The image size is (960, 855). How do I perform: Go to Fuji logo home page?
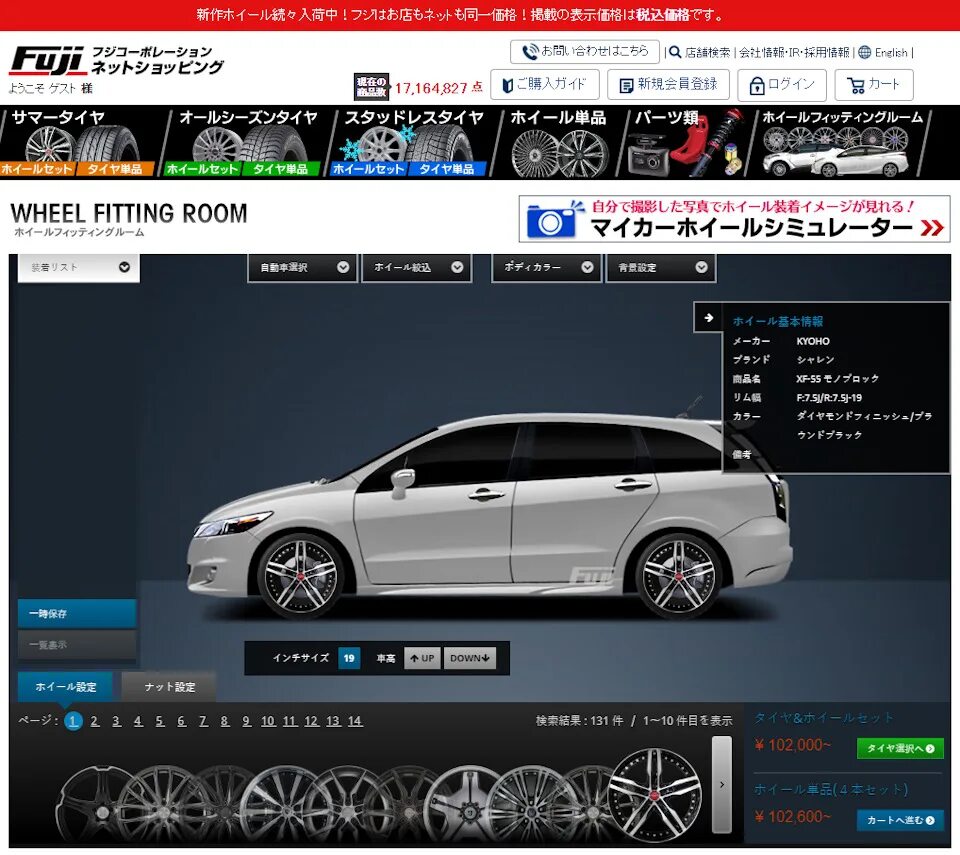point(116,60)
